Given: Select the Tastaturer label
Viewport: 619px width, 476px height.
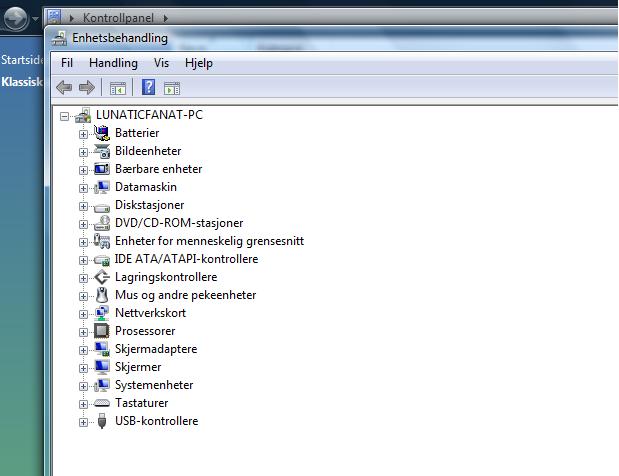Looking at the screenshot, I should [141, 403].
